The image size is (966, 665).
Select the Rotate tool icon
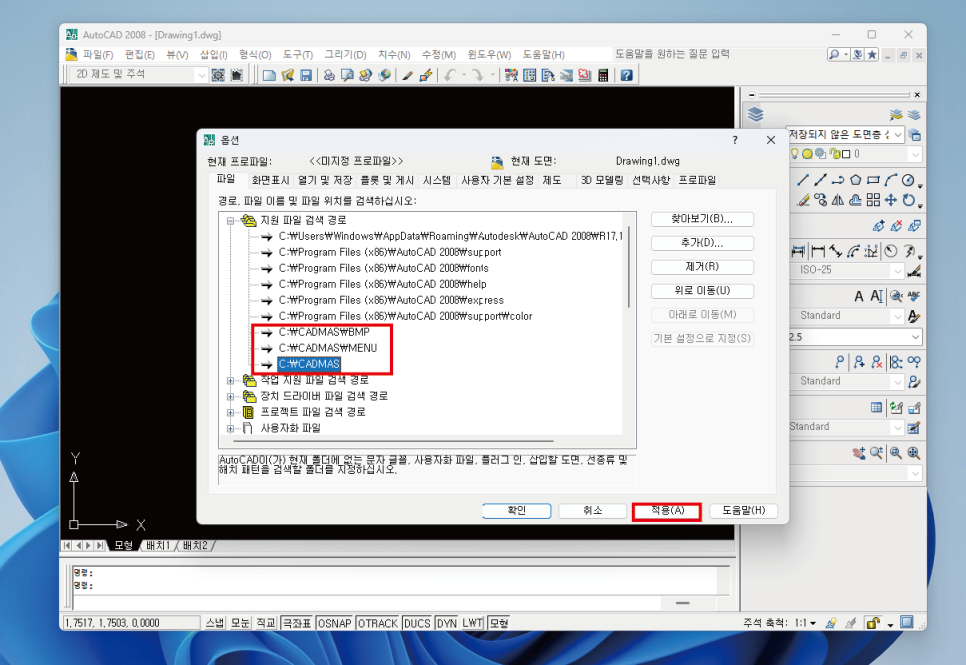909,200
